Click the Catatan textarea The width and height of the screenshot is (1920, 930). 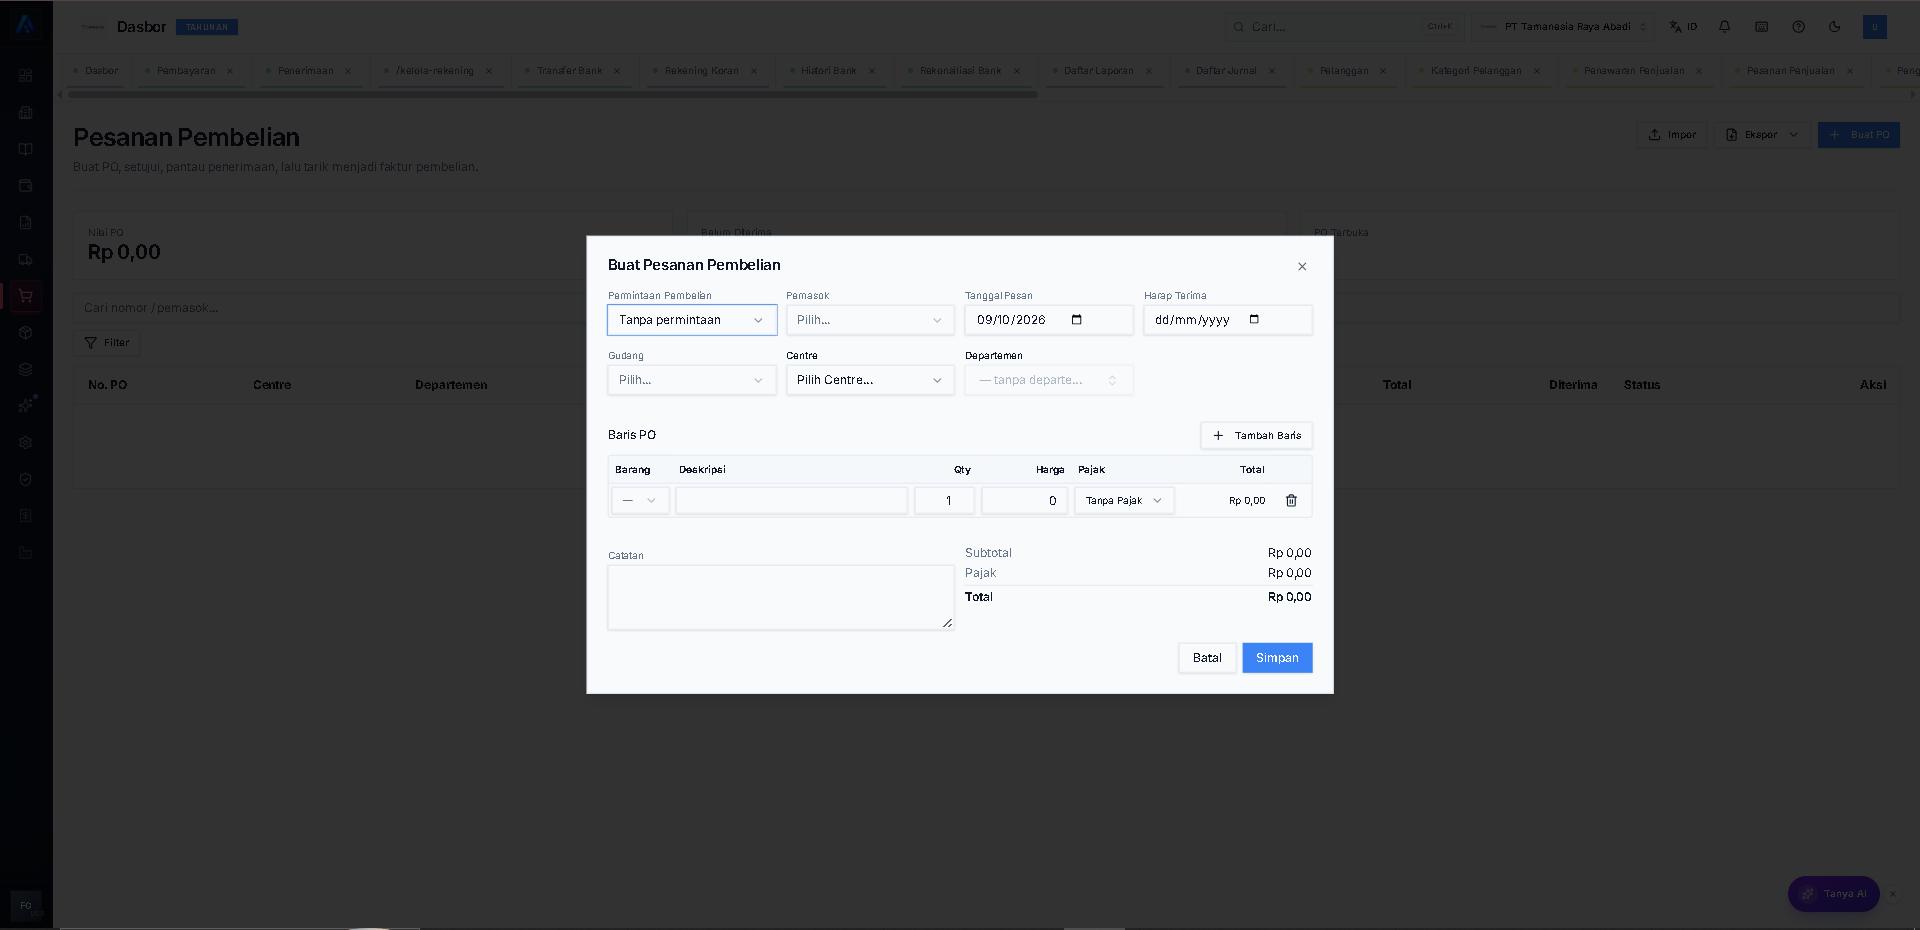click(781, 598)
